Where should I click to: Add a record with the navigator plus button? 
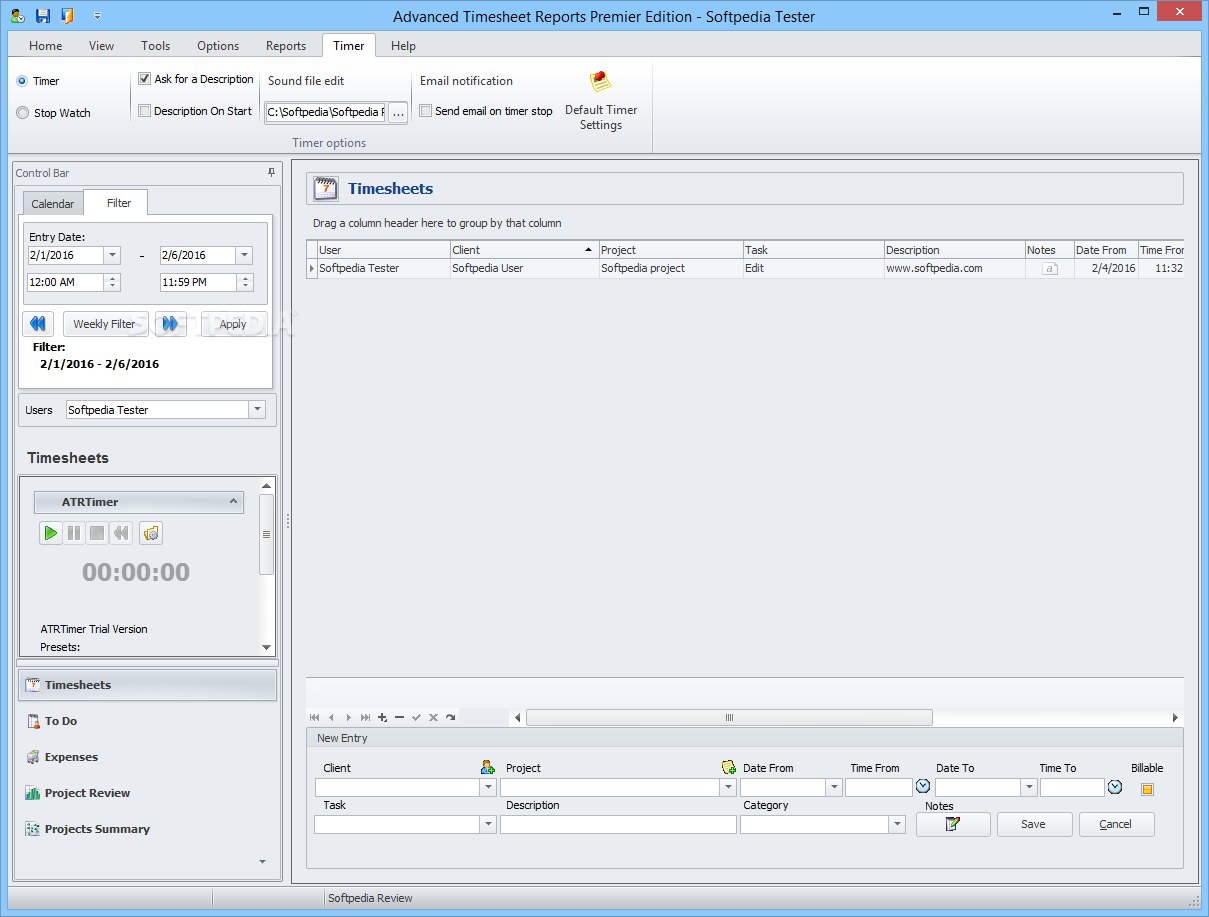point(382,718)
